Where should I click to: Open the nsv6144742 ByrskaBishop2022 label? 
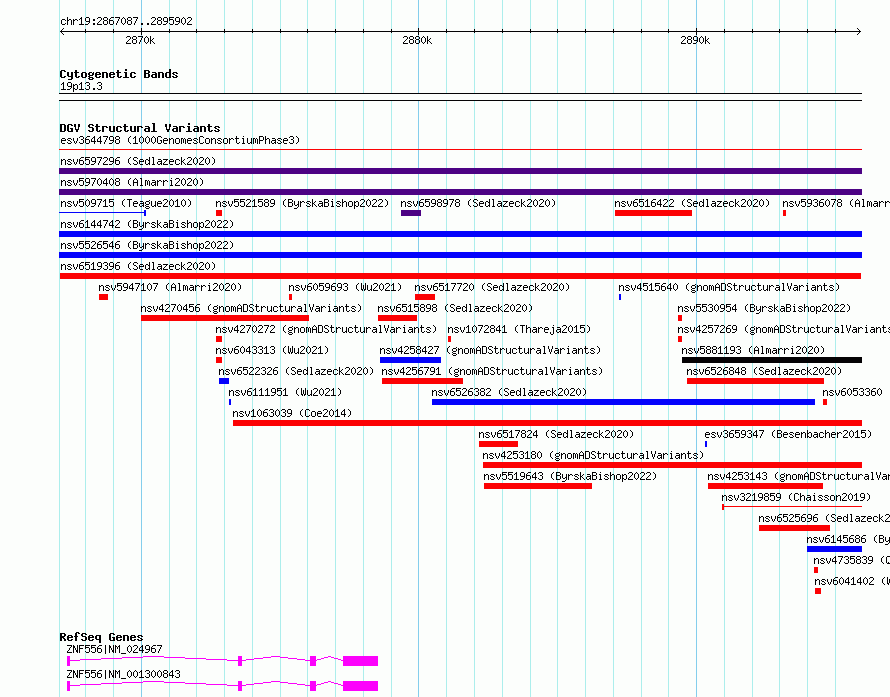147,224
